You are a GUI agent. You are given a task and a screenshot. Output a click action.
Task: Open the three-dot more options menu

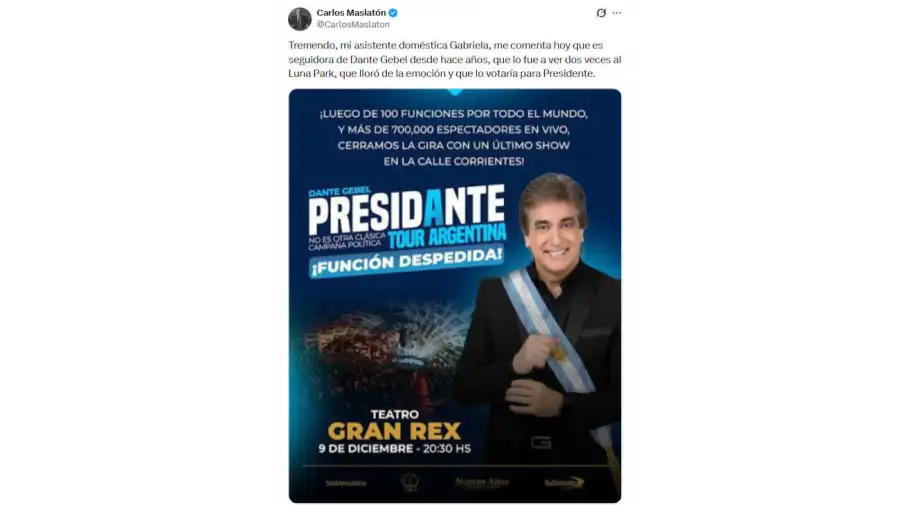click(x=617, y=13)
